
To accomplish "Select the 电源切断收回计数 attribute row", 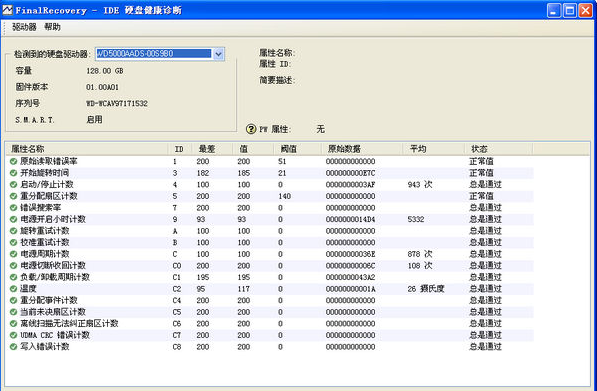I will pos(270,266).
